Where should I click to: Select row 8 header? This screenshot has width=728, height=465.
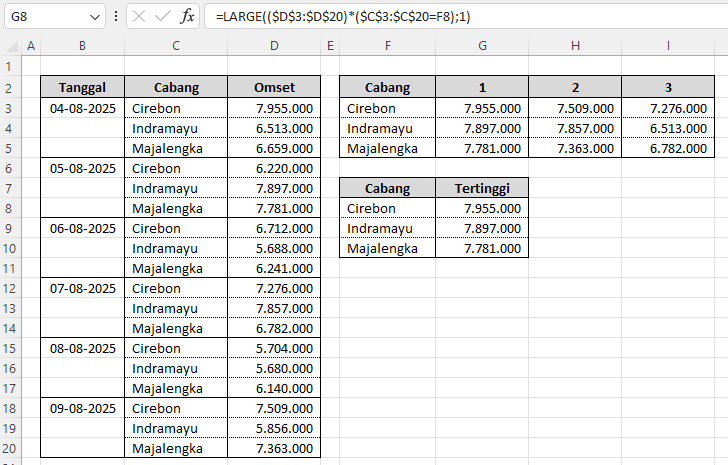pyautogui.click(x=9, y=208)
